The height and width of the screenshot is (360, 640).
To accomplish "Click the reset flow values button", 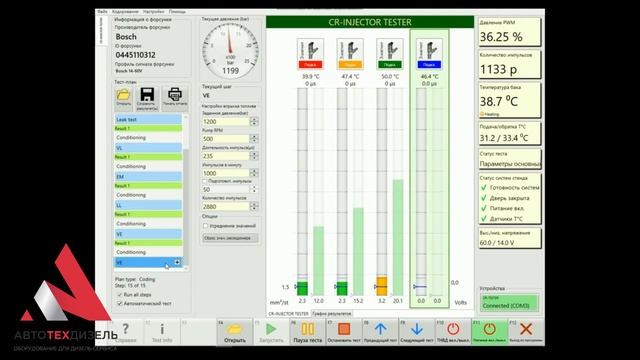I will click(x=230, y=238).
